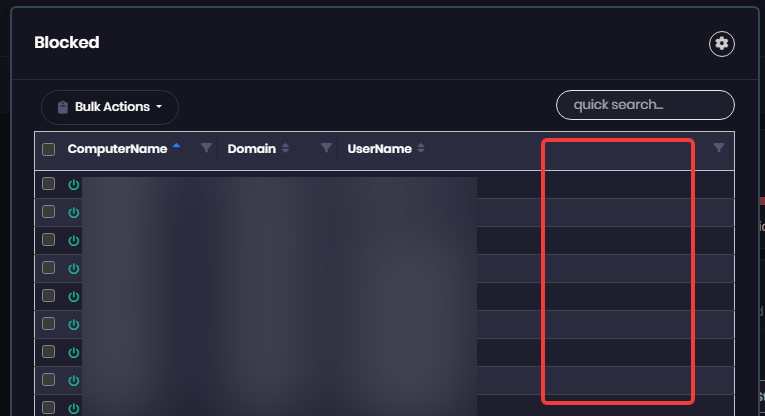Open the Bulk Actions dropdown
Image resolution: width=765 pixels, height=416 pixels.
(110, 107)
